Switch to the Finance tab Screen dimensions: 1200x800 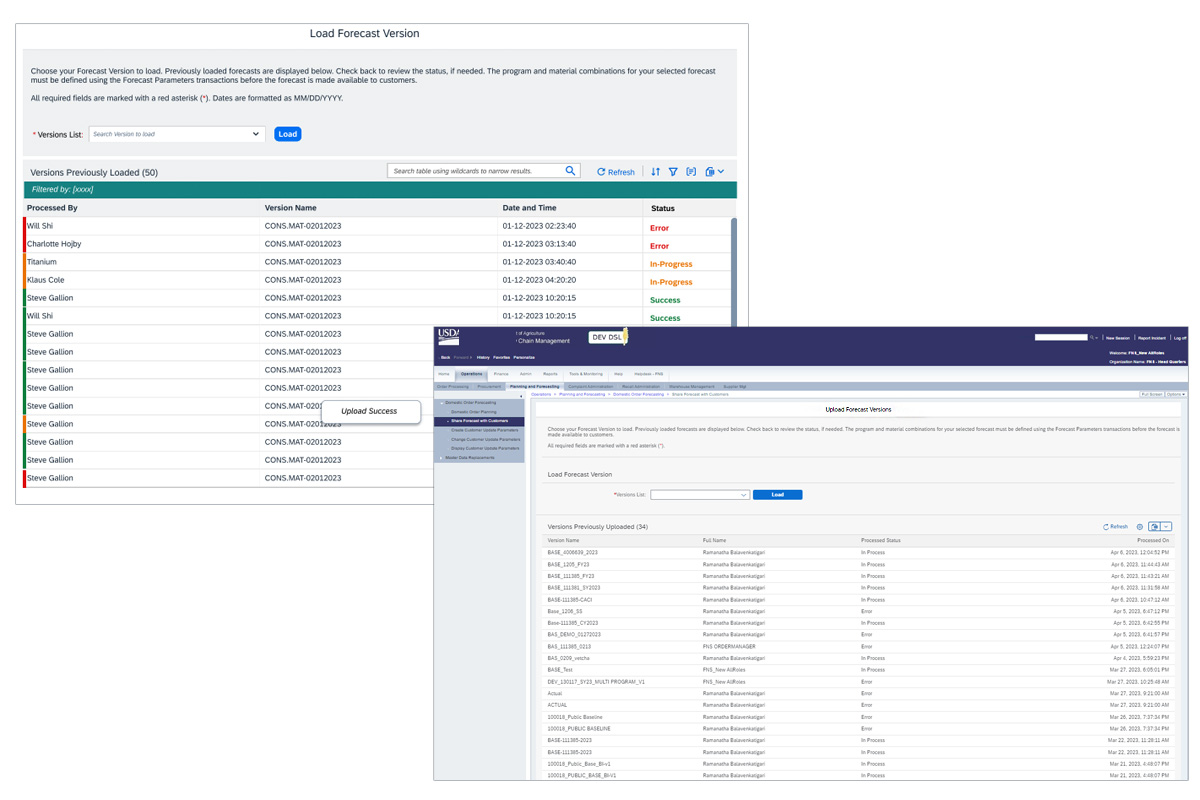pos(501,374)
